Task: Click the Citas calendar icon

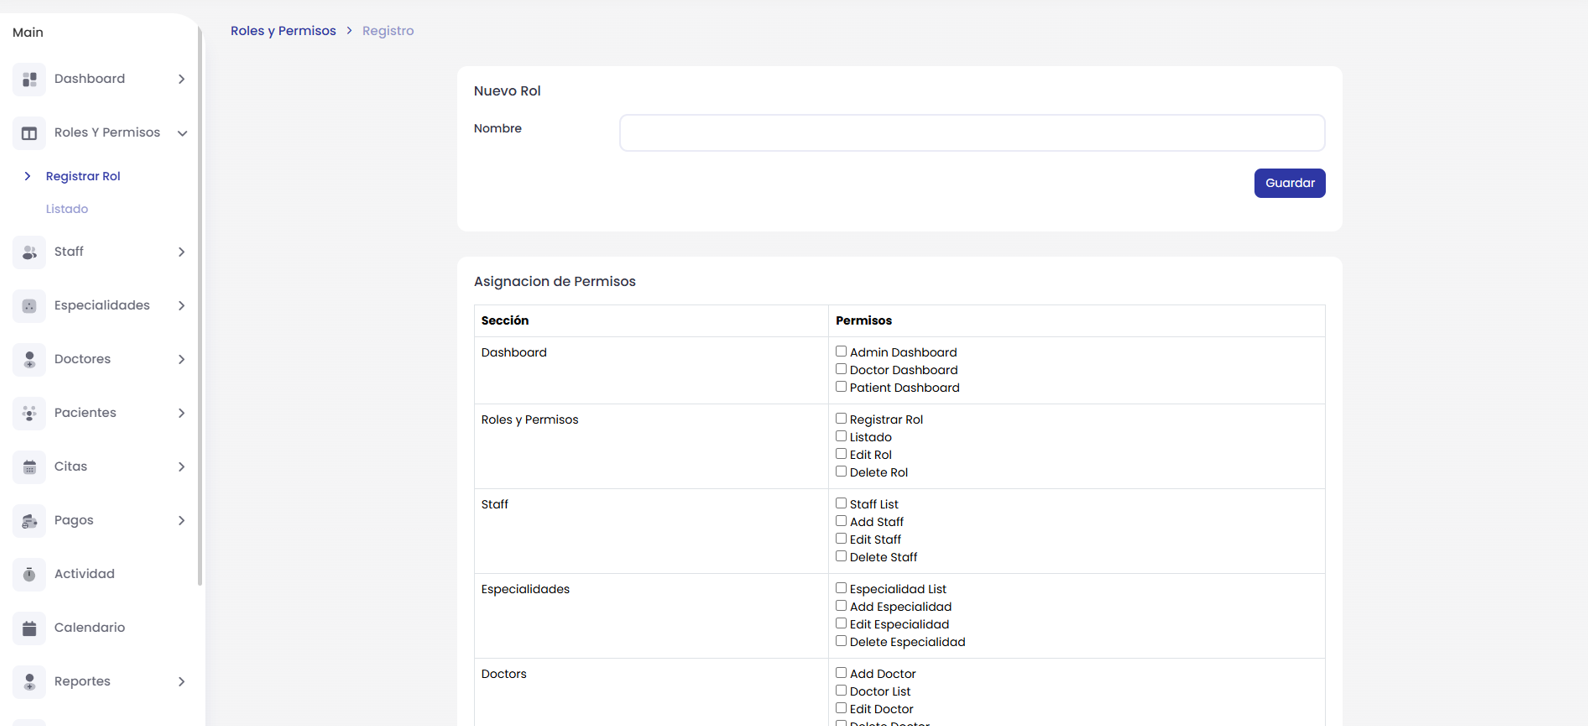Action: pos(29,467)
